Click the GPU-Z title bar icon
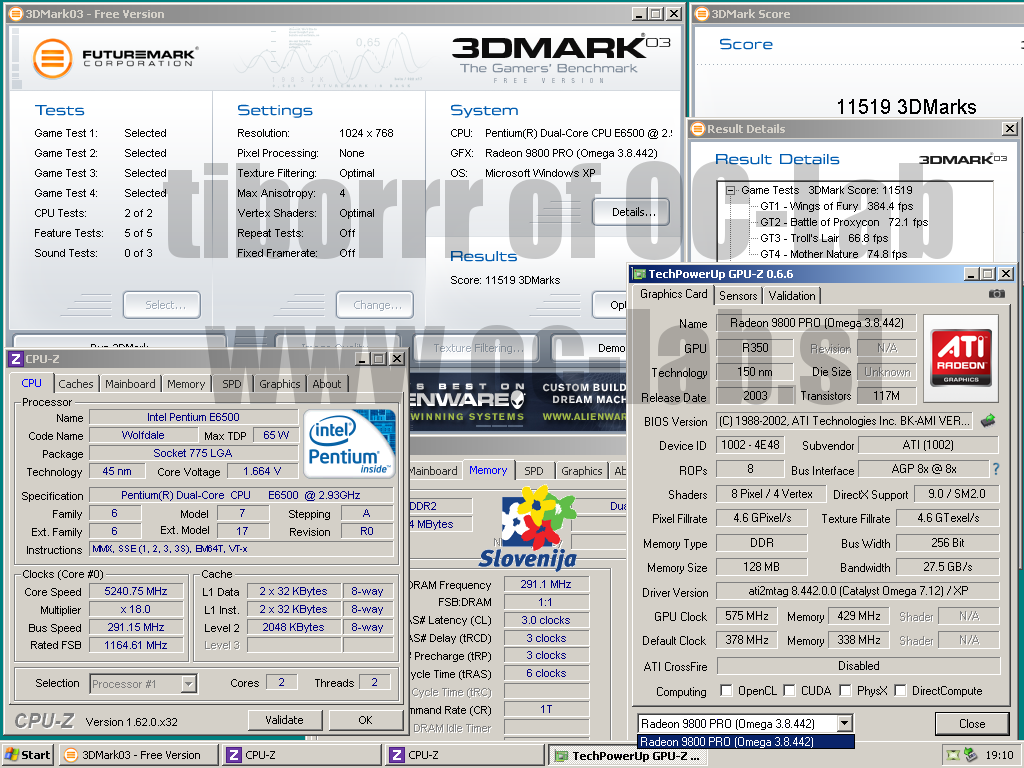The height and width of the screenshot is (768, 1024). coord(638,274)
